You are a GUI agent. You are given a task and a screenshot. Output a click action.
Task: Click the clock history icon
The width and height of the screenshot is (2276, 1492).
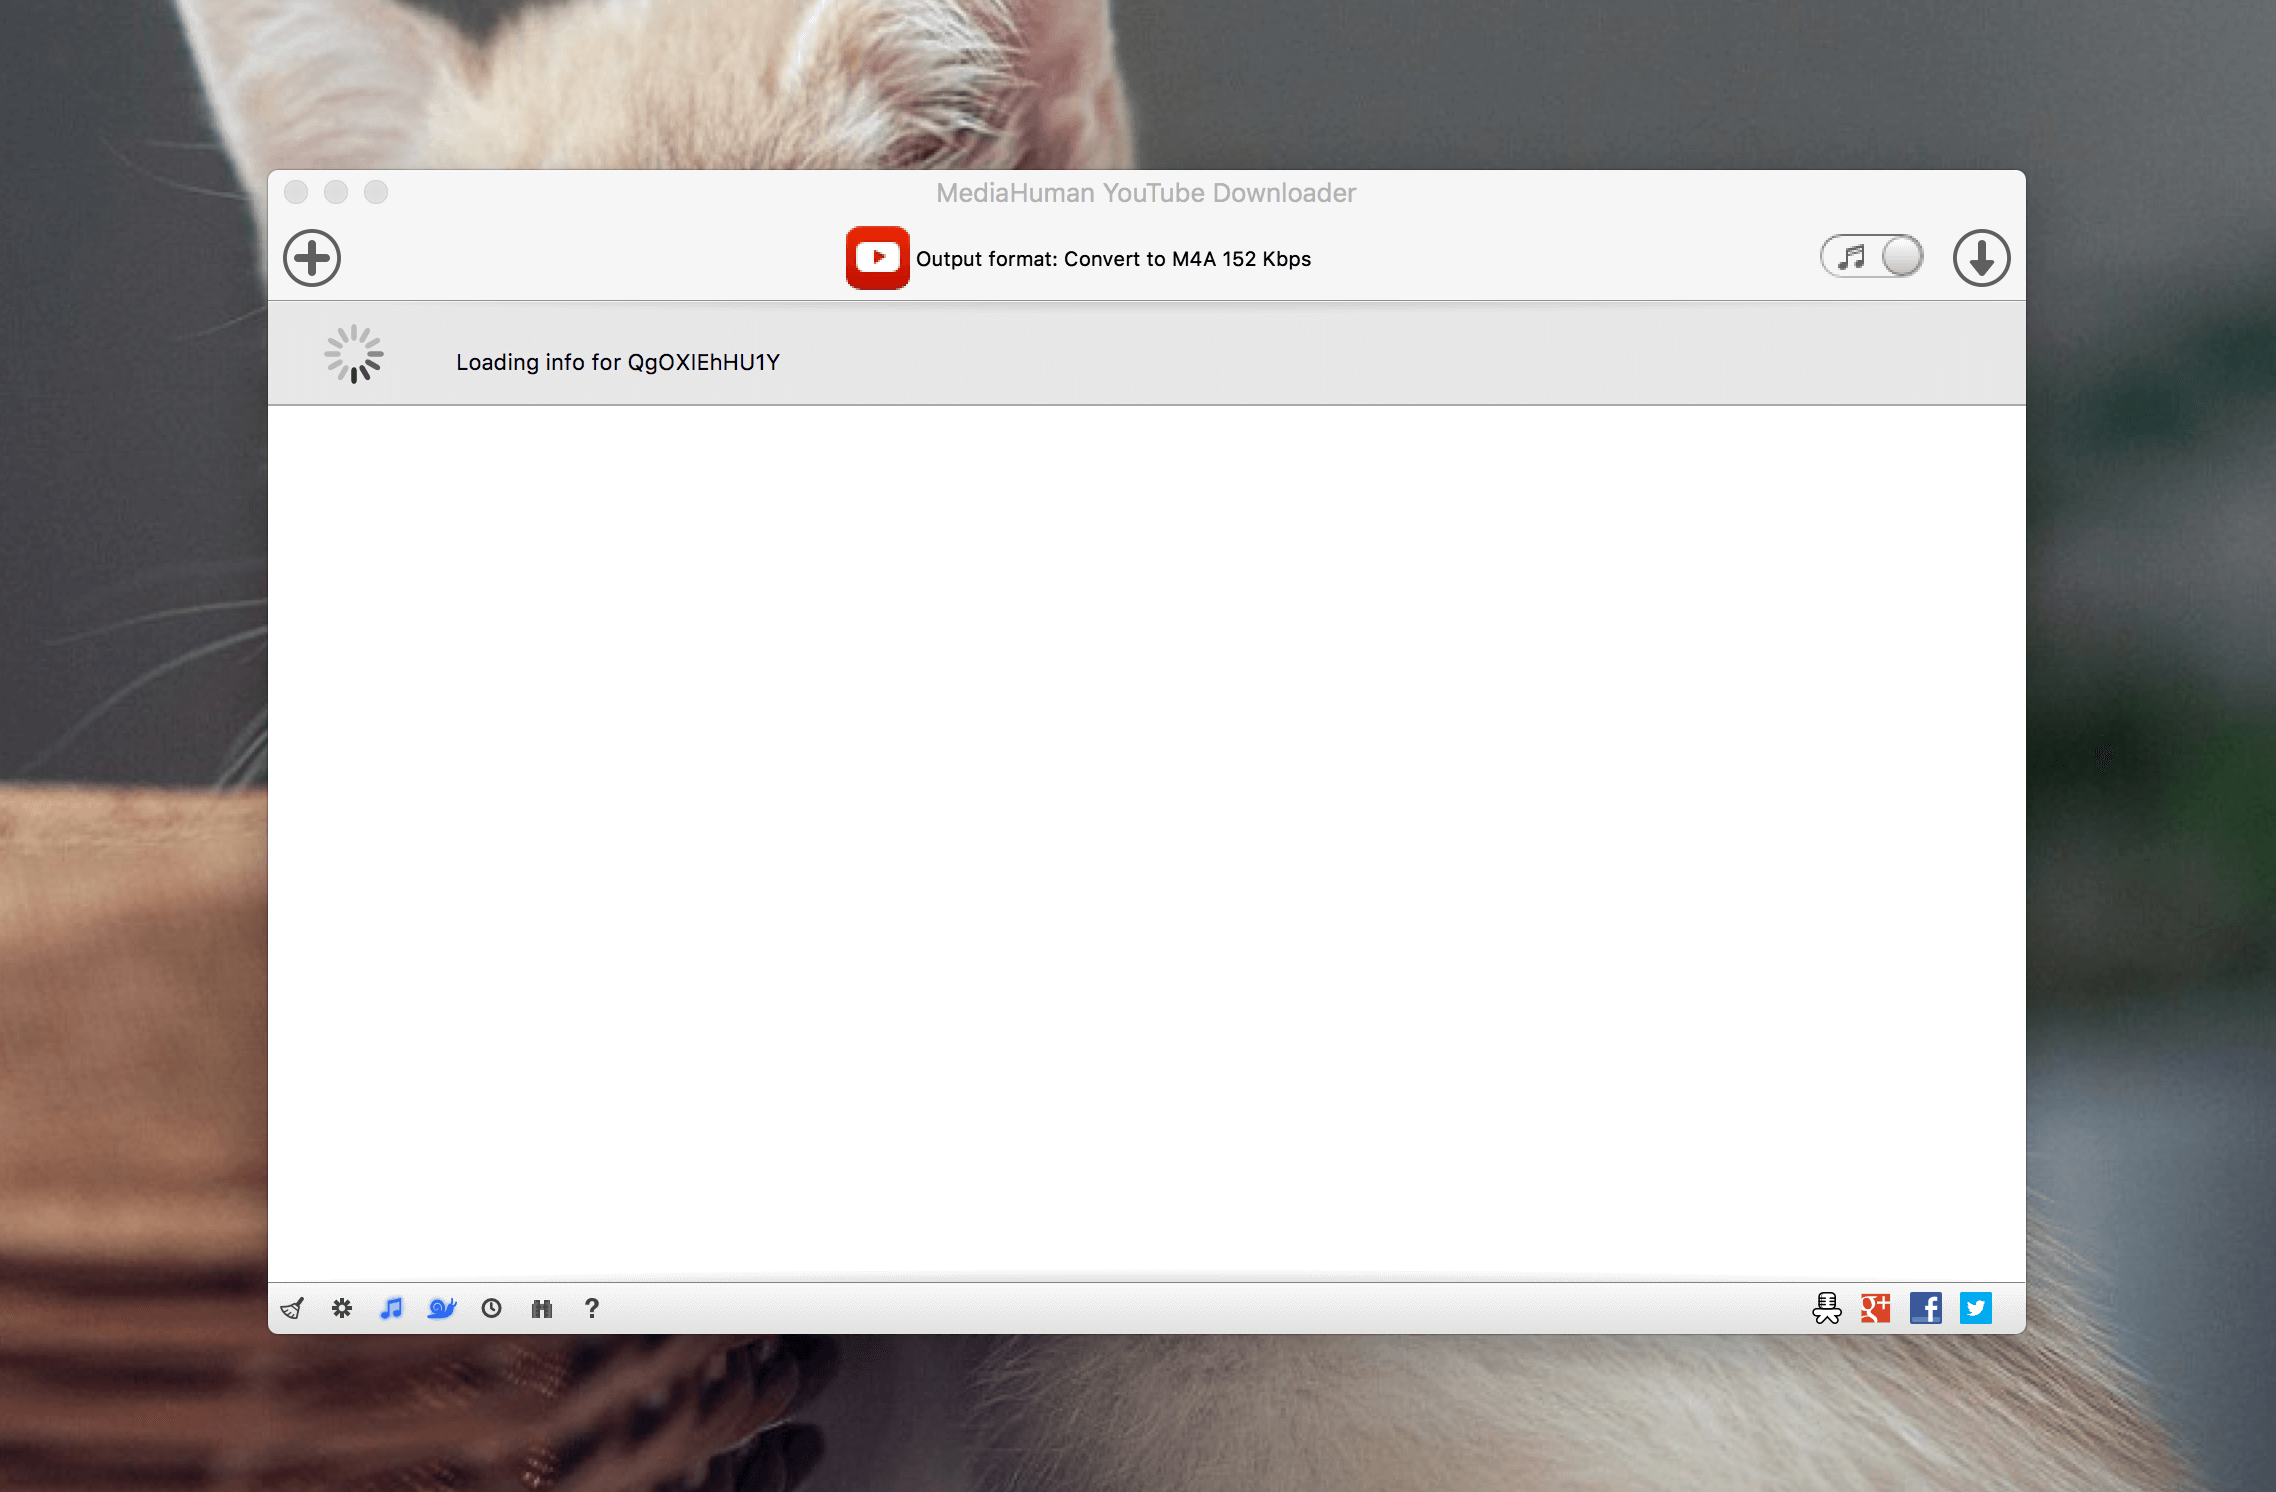(491, 1308)
